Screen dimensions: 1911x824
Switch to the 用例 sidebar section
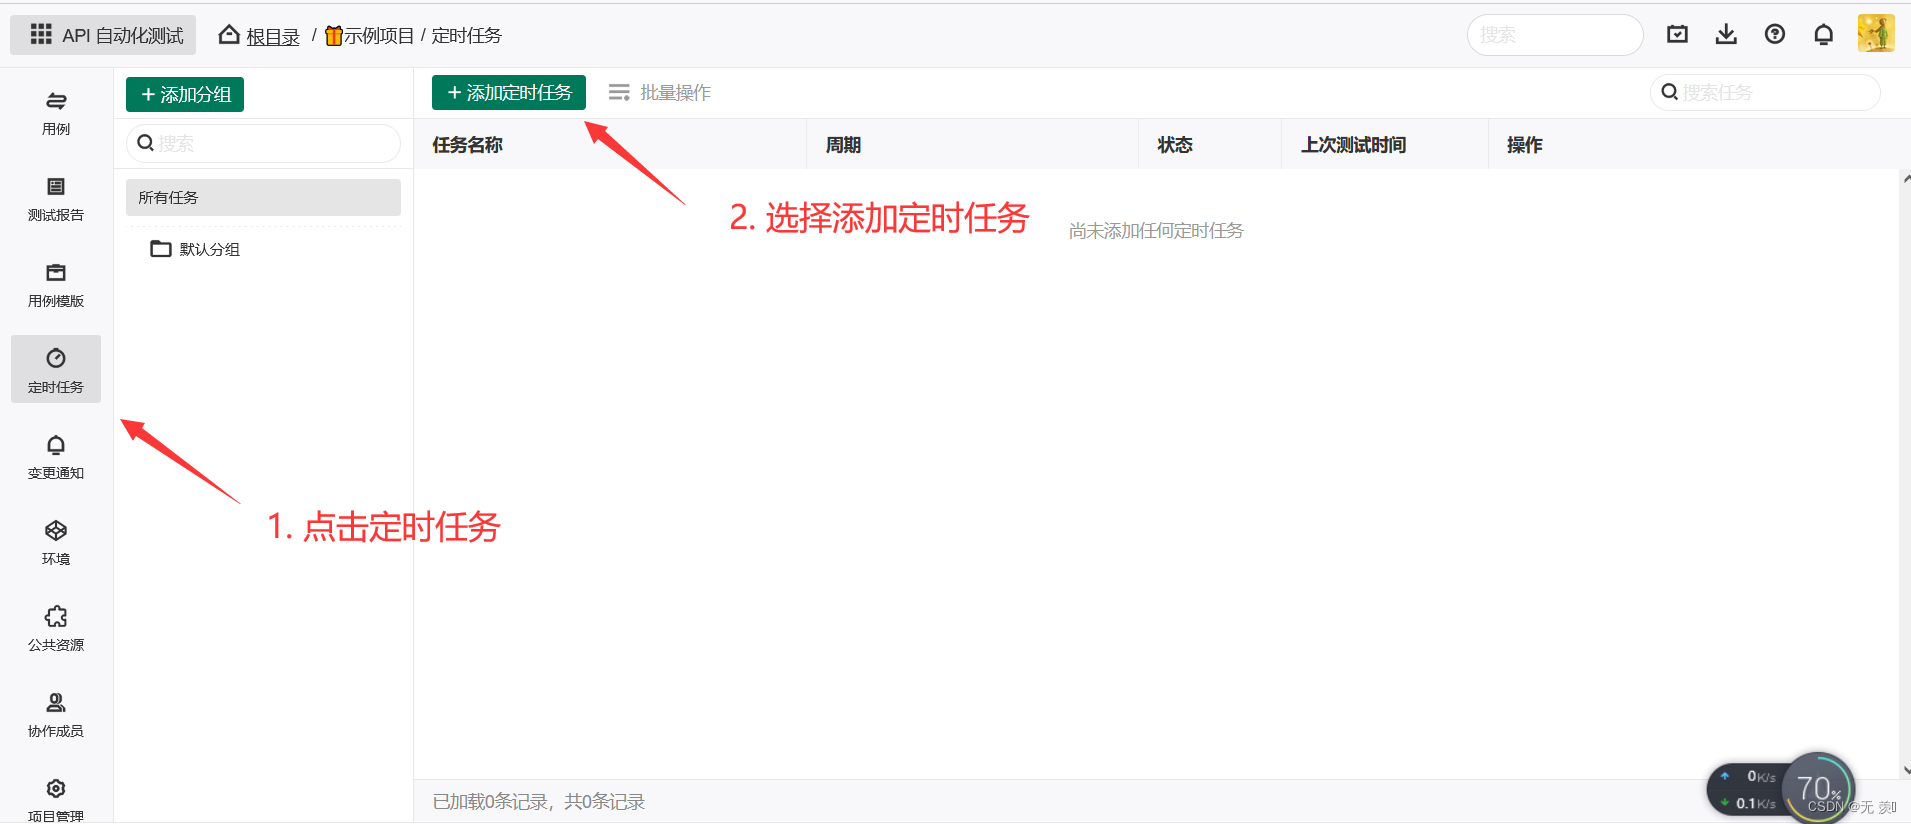pos(56,112)
